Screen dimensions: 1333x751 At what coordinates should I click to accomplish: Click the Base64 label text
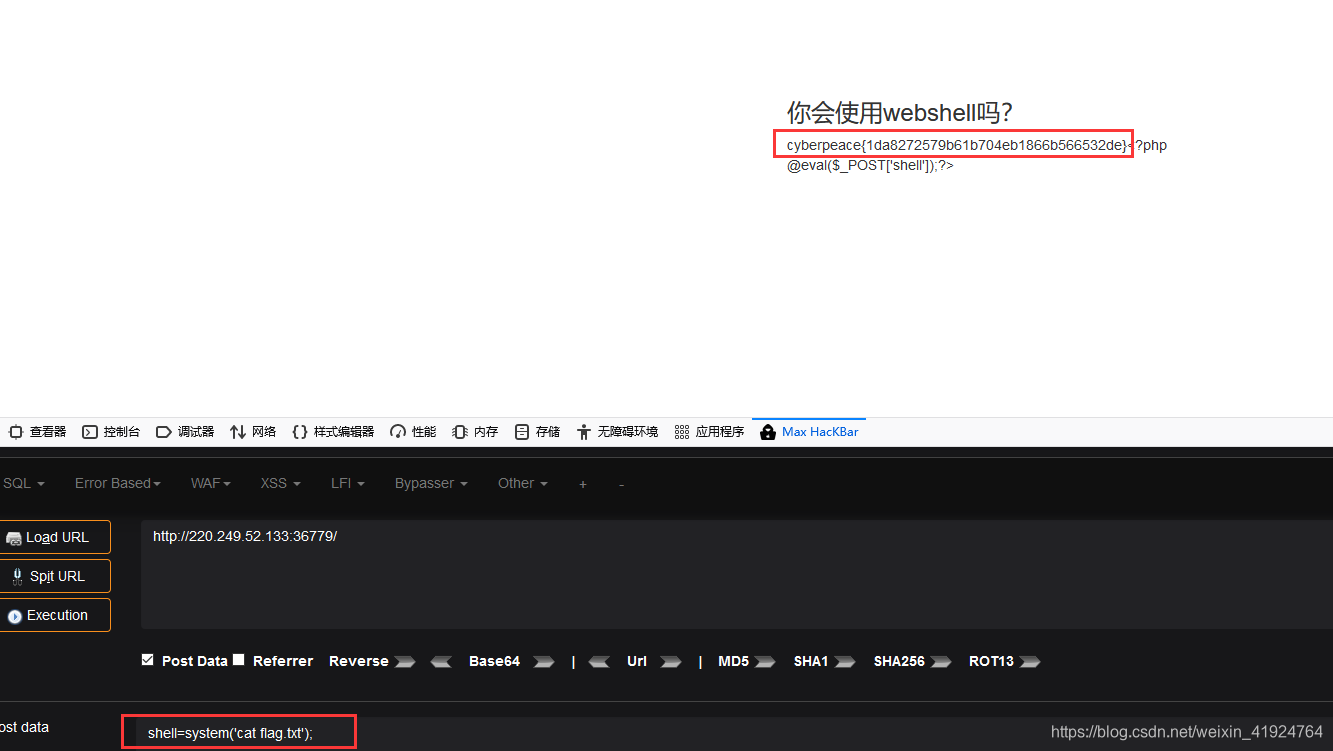(x=494, y=661)
